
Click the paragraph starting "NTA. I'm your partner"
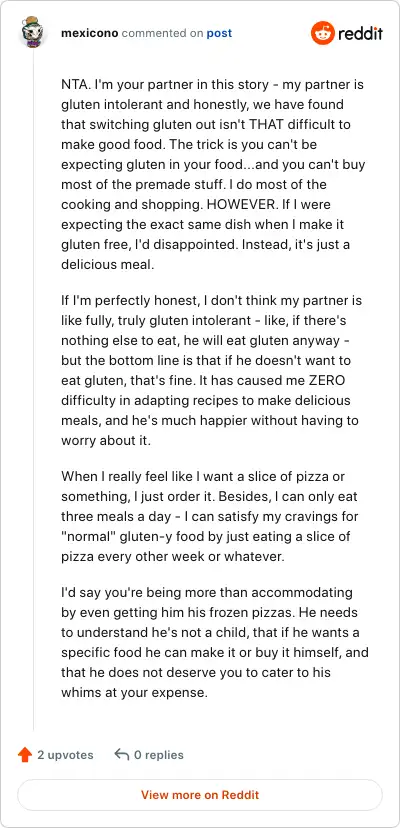click(213, 174)
